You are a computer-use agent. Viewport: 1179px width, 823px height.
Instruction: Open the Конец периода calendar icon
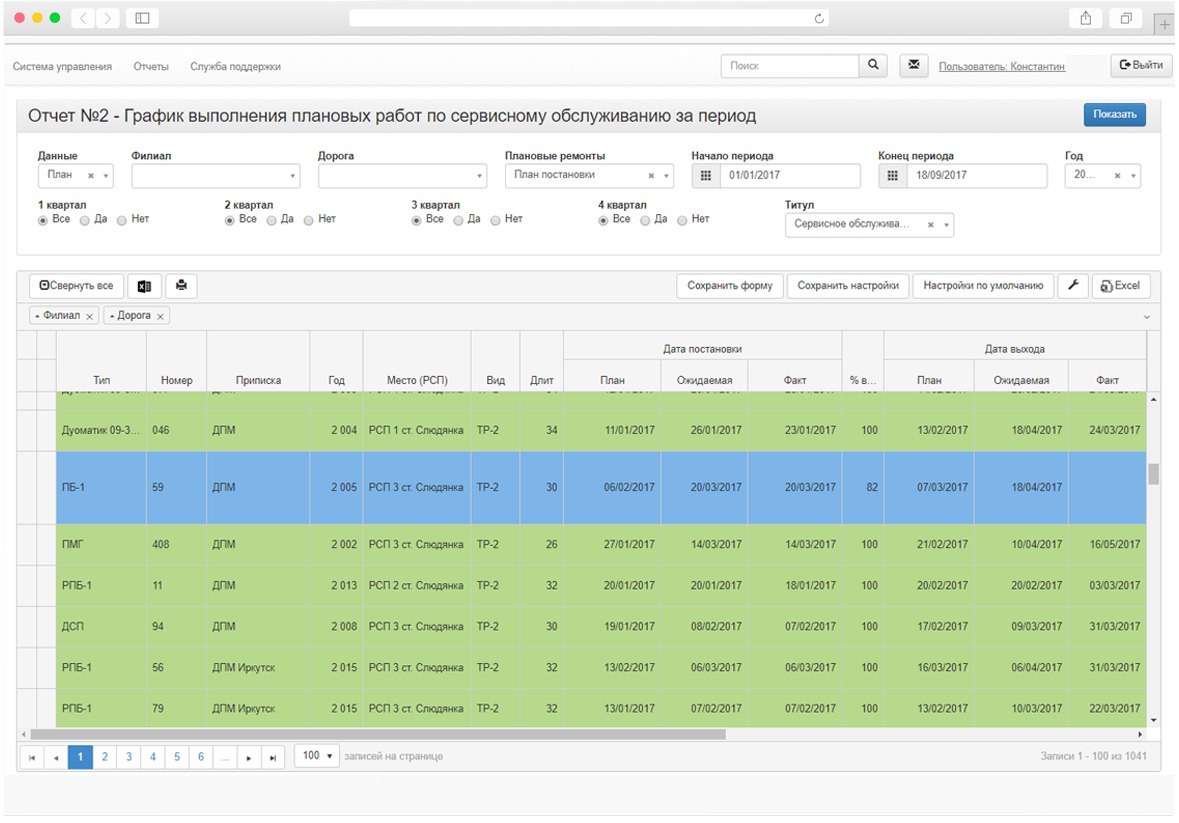coord(893,175)
